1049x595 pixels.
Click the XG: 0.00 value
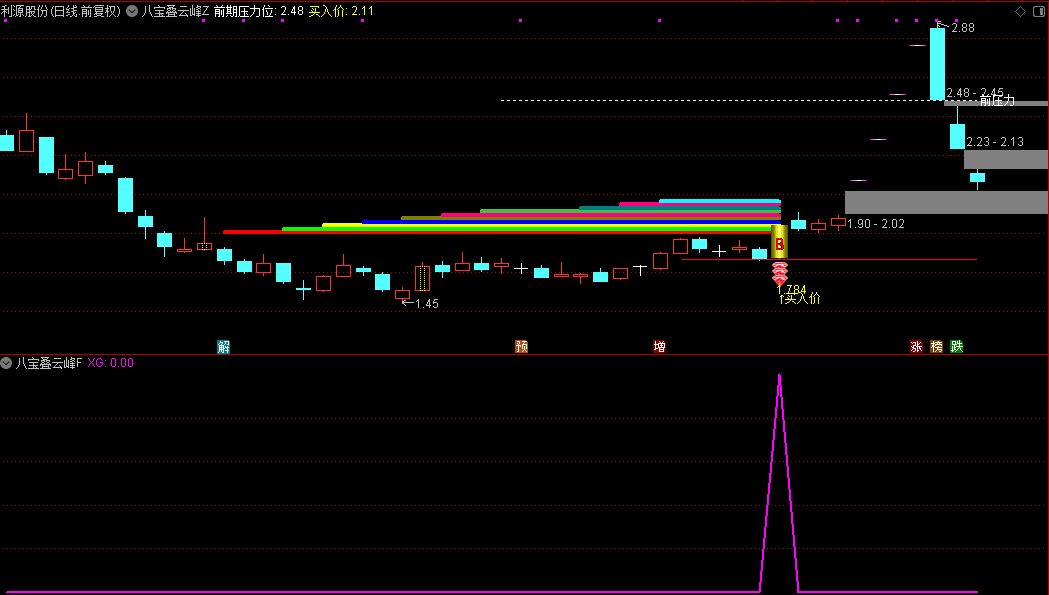pos(110,363)
